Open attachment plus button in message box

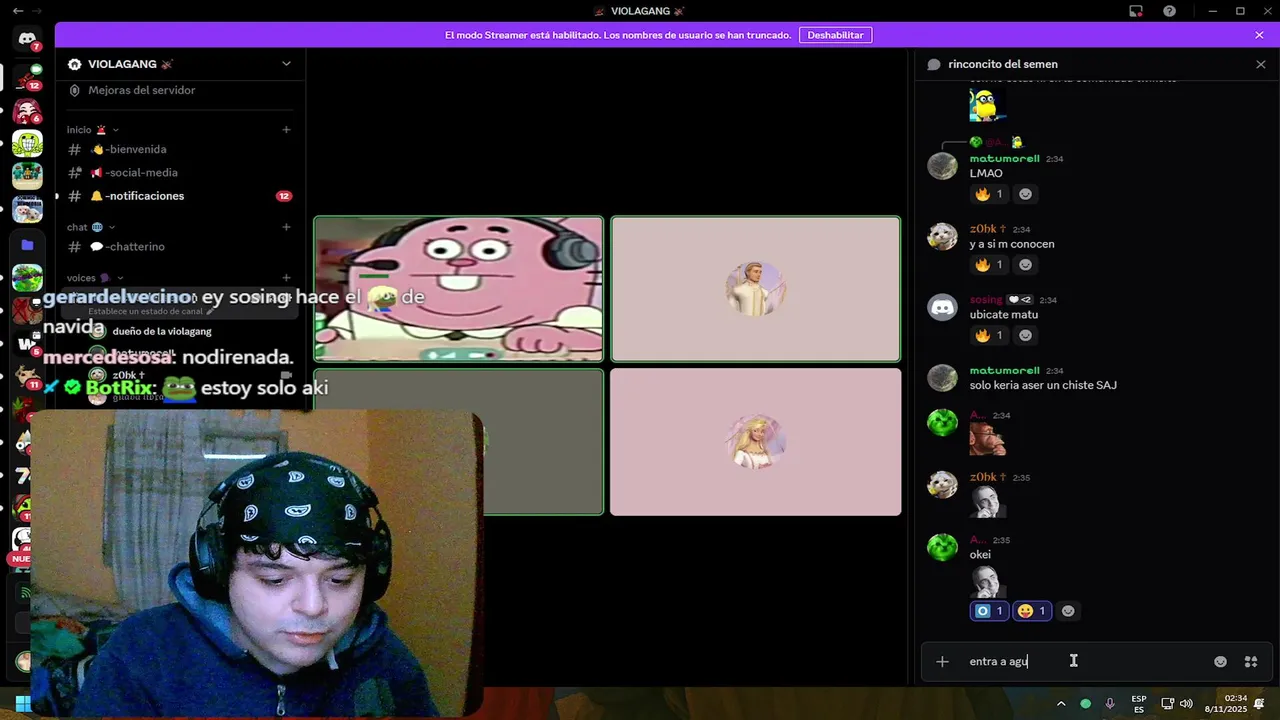942,661
